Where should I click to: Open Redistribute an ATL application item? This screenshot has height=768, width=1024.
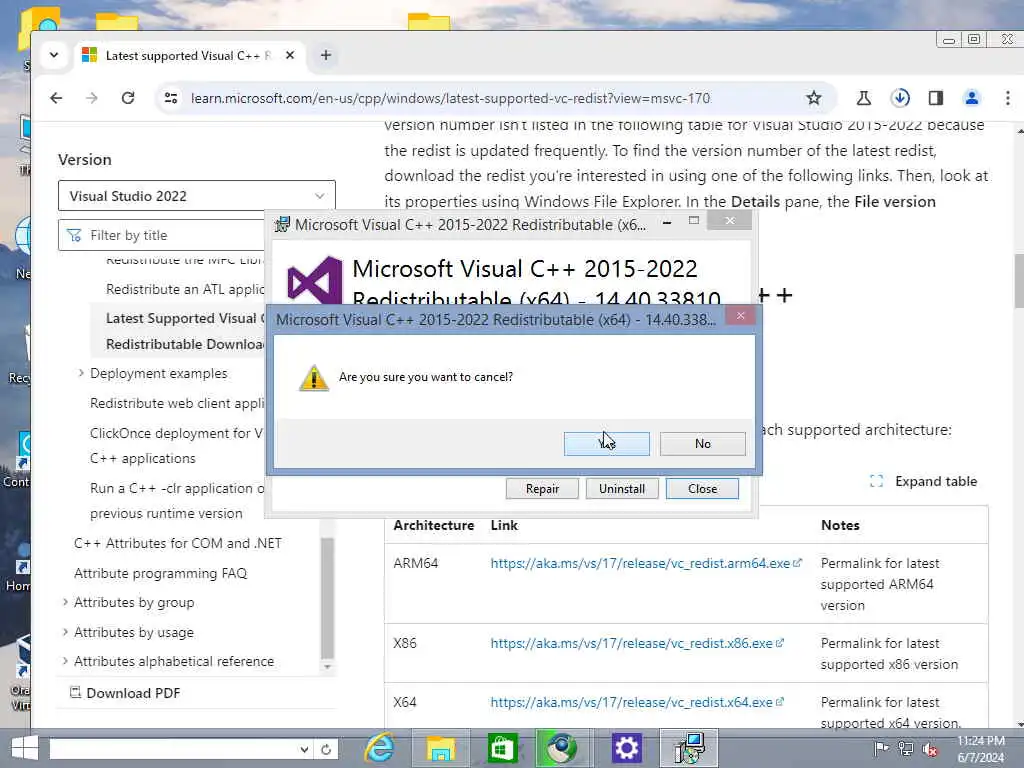click(x=185, y=289)
